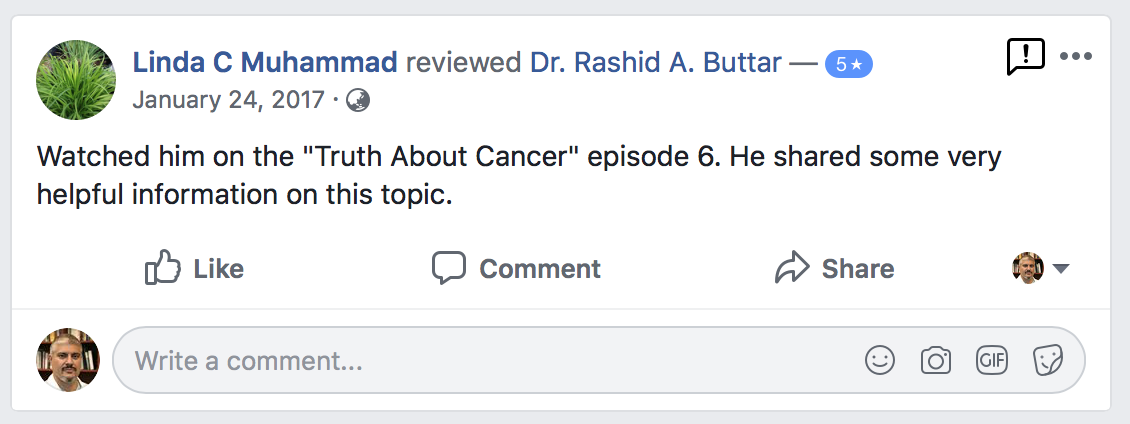This screenshot has height=424, width=1130.
Task: Open the January 24, 2017 timestamp
Action: [x=228, y=100]
